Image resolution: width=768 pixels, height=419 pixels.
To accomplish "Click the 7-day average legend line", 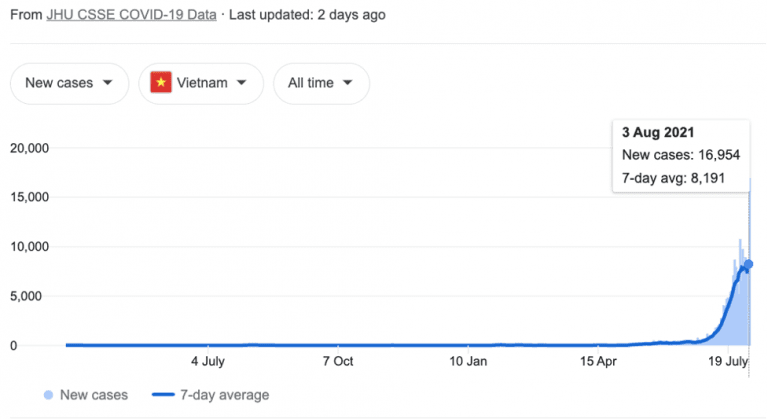I will click(x=163, y=394).
